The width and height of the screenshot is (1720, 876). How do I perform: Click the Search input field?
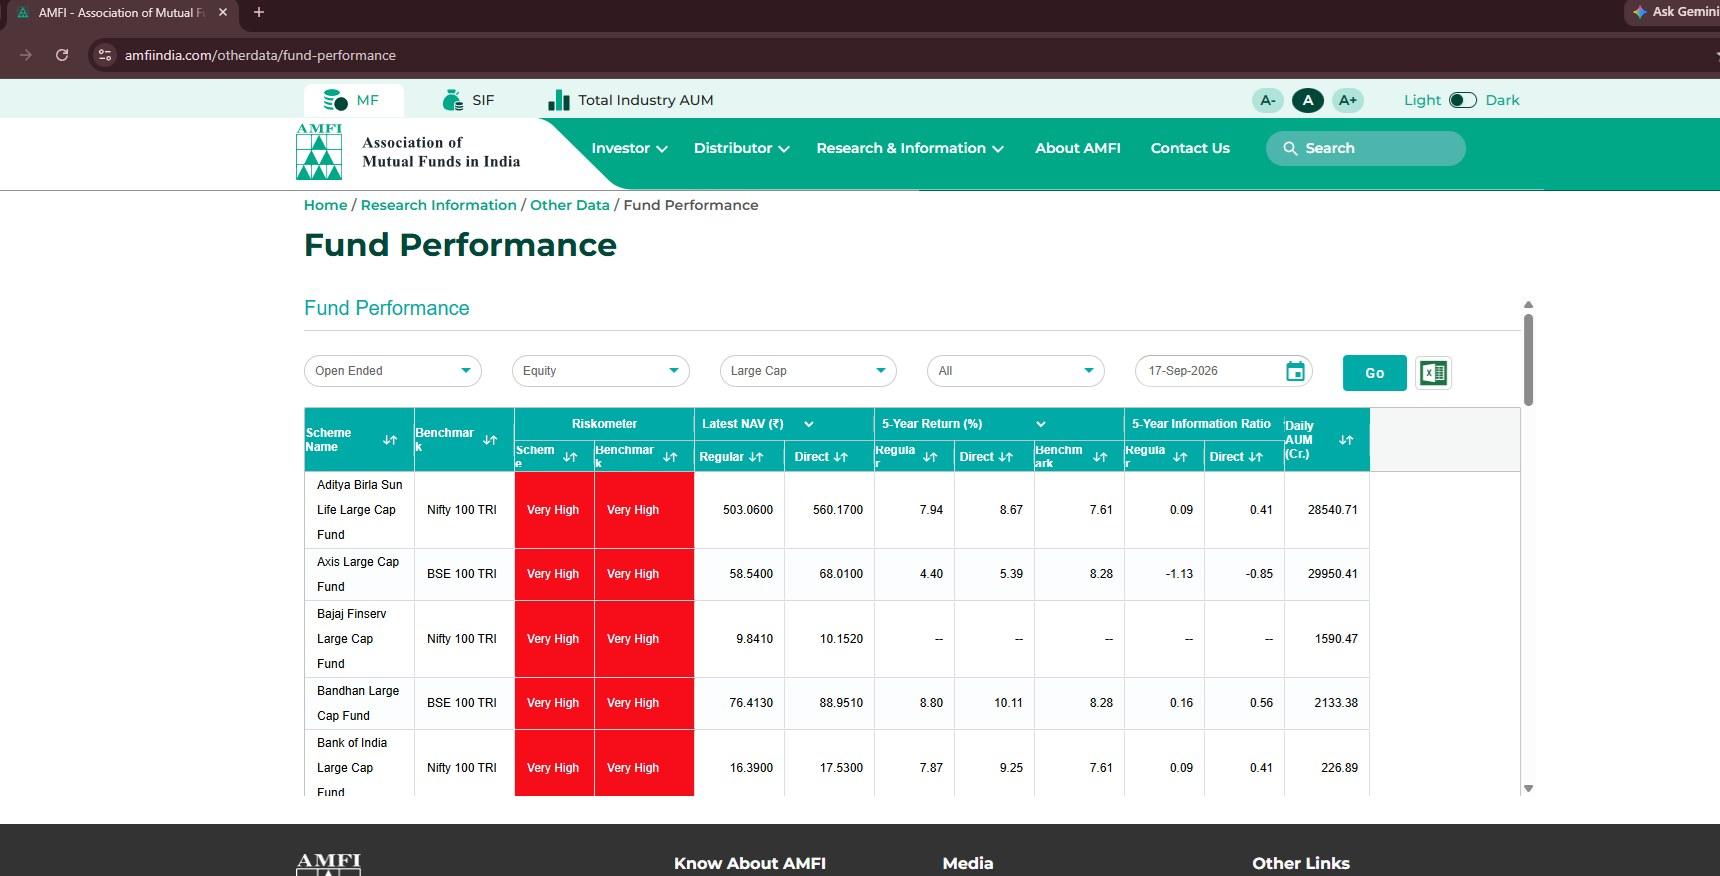pyautogui.click(x=1366, y=148)
